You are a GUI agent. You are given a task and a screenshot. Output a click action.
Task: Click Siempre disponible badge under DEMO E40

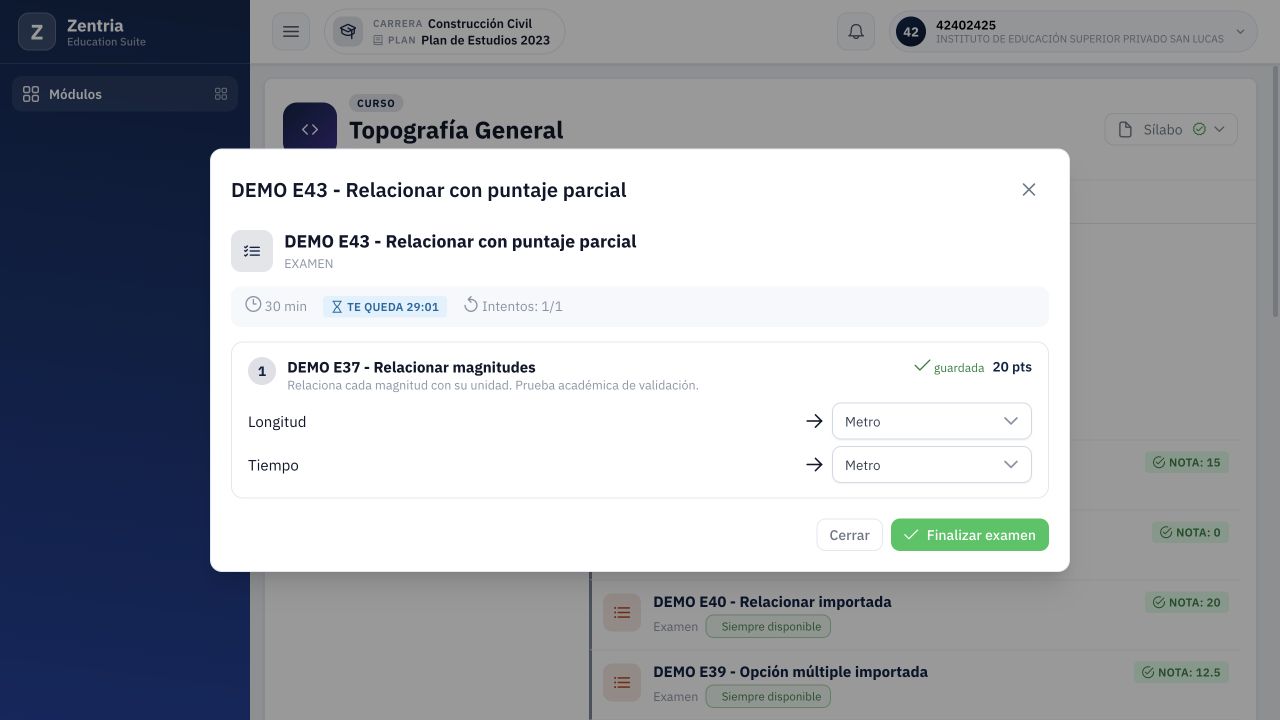[x=768, y=627]
